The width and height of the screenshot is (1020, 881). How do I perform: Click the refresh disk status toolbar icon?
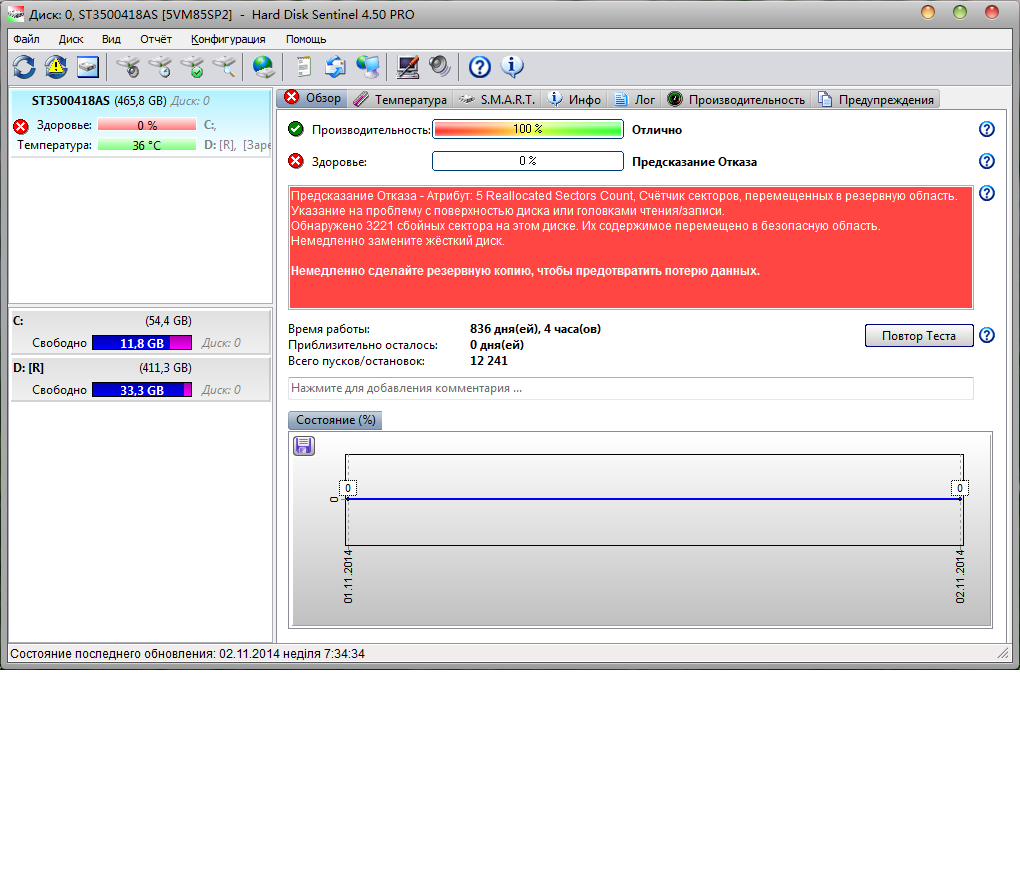[24, 67]
